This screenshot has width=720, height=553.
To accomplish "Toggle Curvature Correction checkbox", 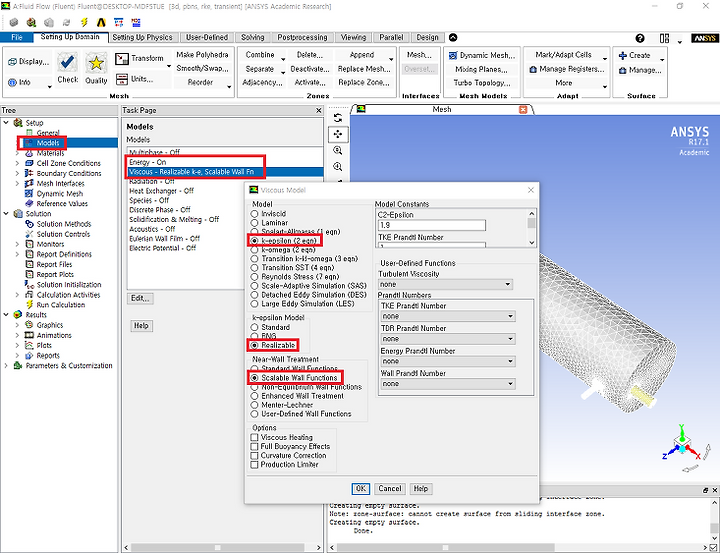I will (x=254, y=456).
